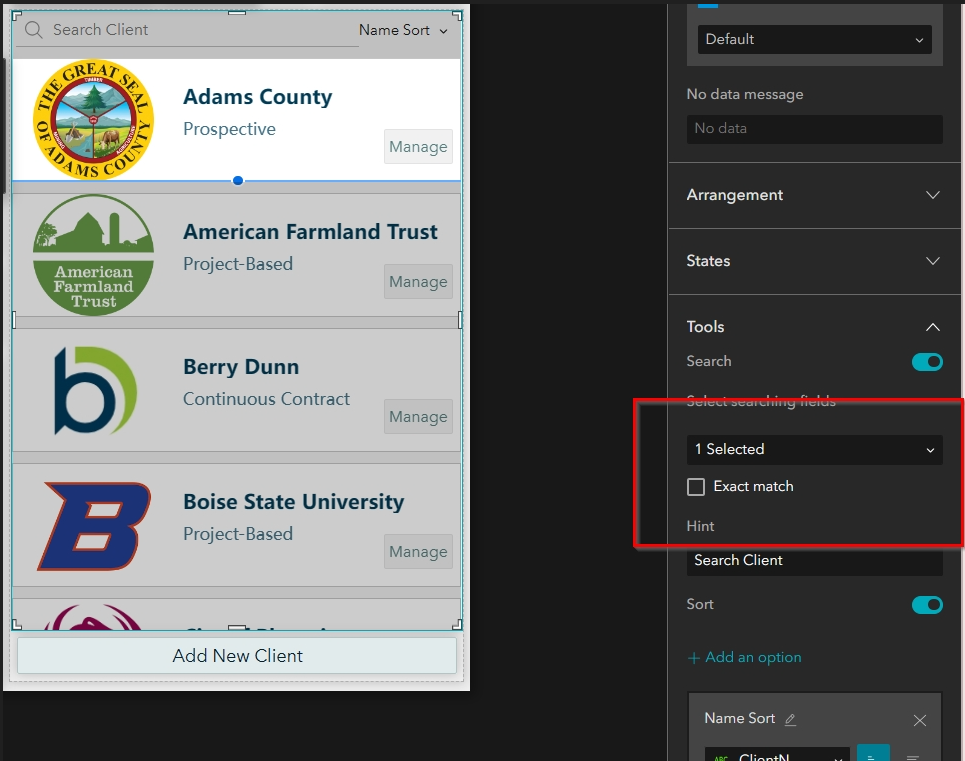Open the ClientN sort field dropdown

(x=777, y=755)
